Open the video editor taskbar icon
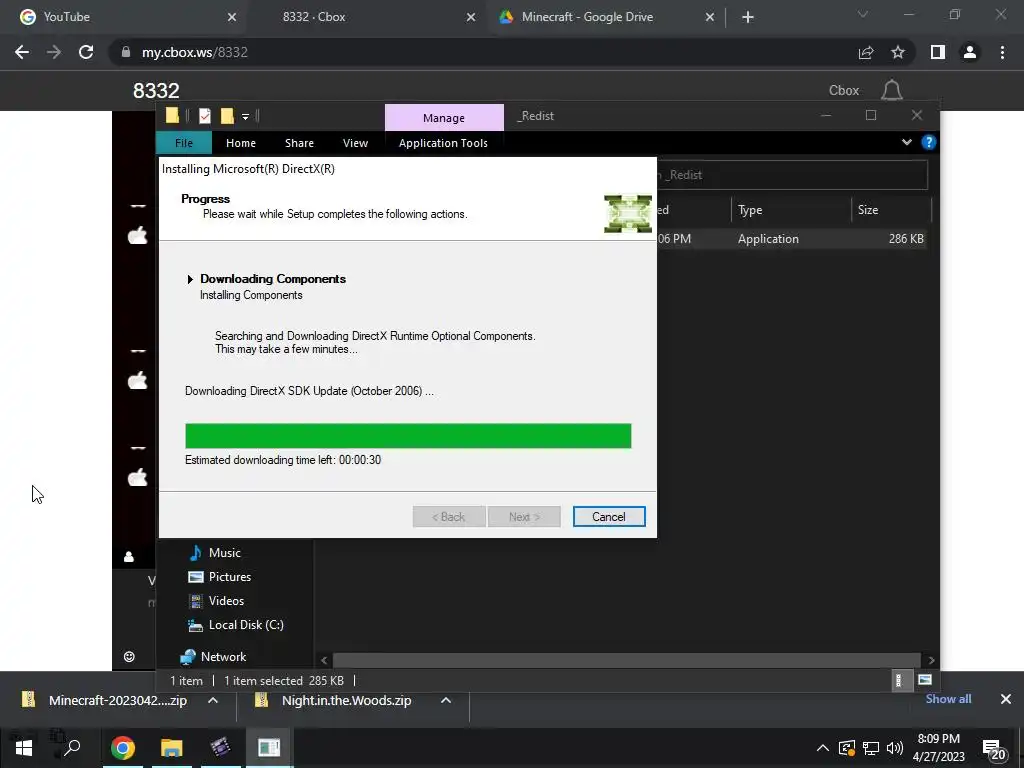This screenshot has width=1024, height=768. [220, 748]
